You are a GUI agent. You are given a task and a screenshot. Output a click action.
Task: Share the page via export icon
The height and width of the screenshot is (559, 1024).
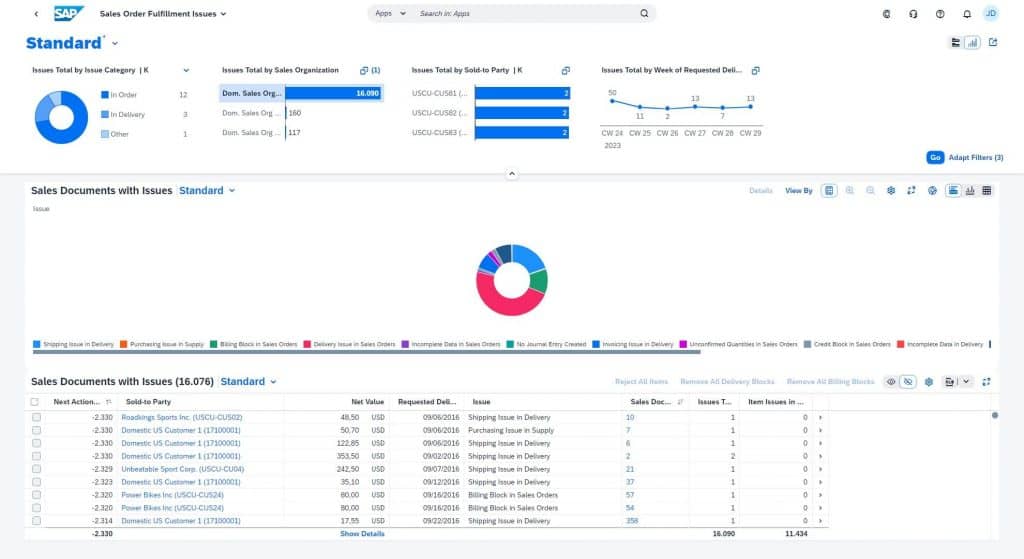pos(993,42)
